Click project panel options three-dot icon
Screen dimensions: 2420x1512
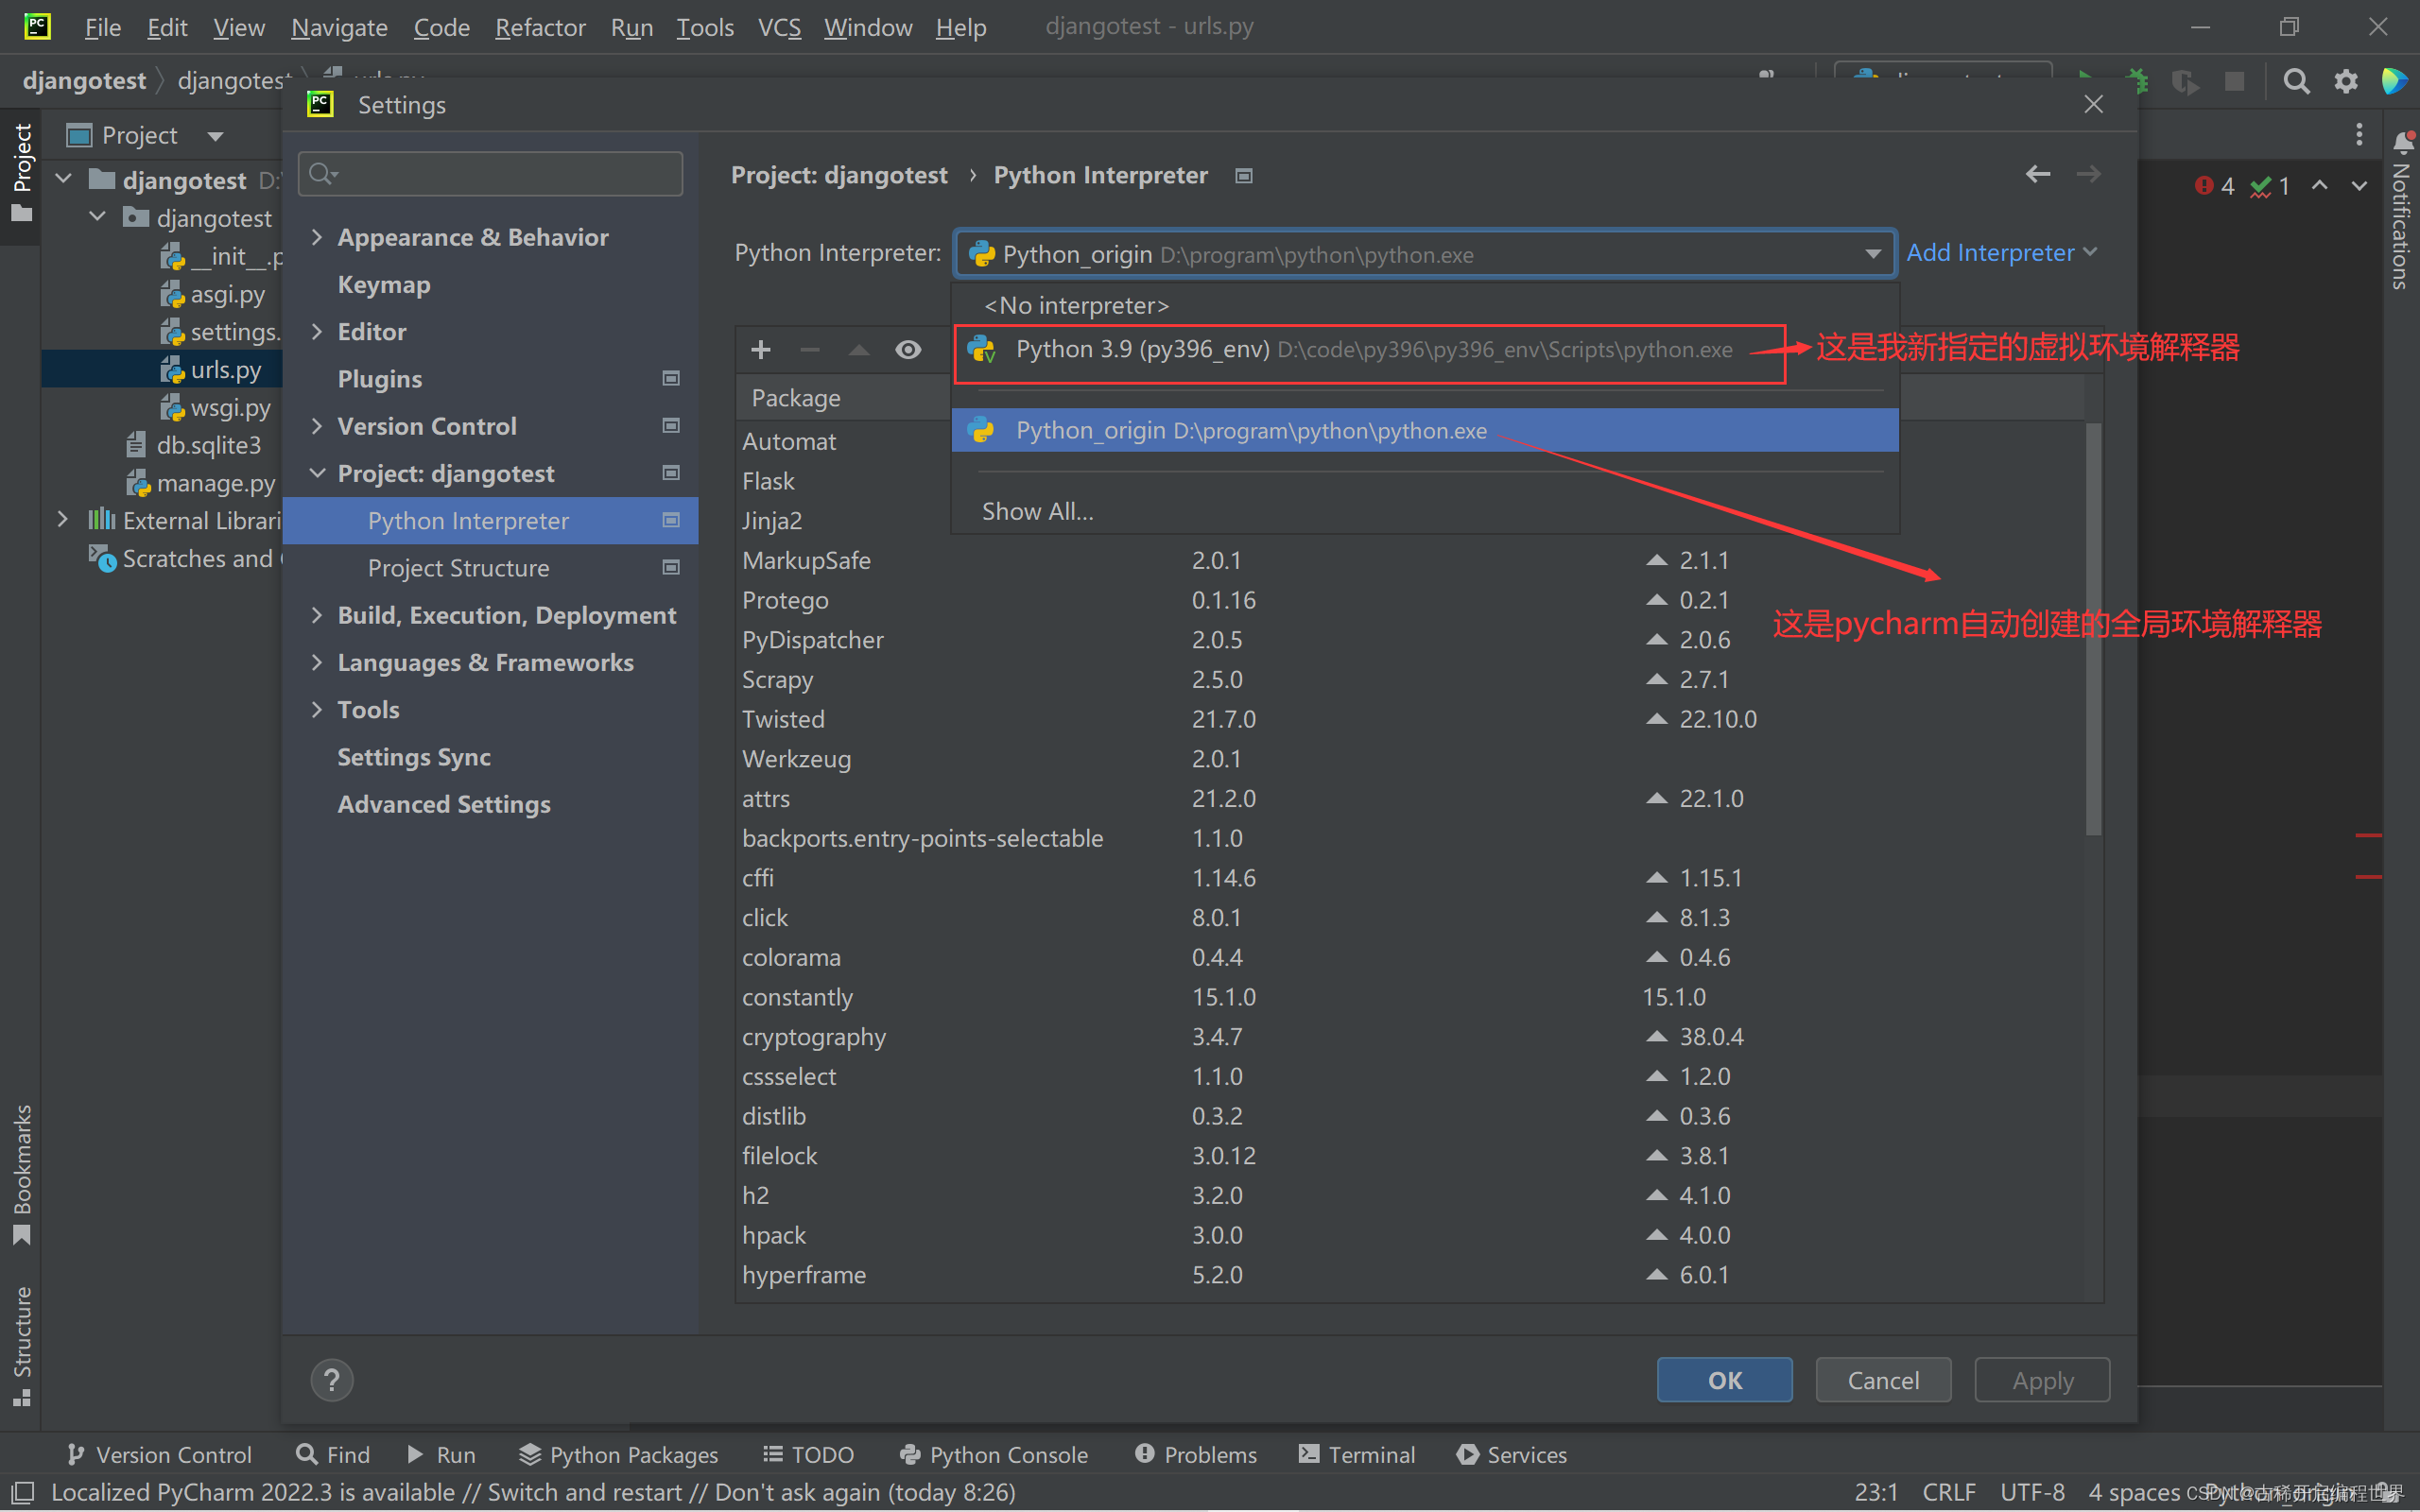click(2359, 134)
